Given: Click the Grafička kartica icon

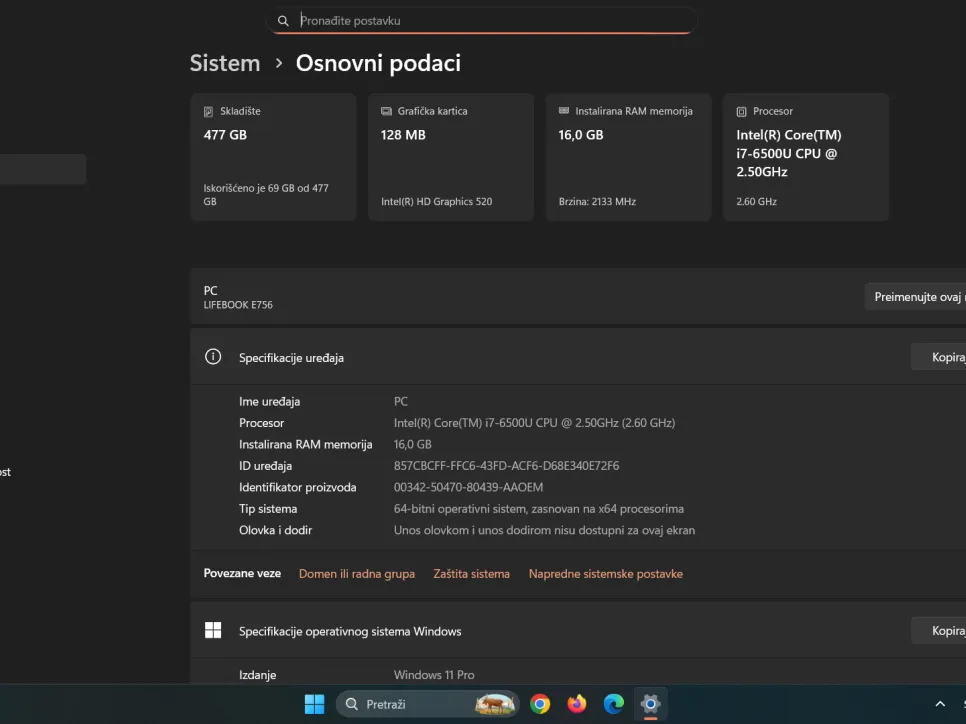Looking at the screenshot, I should click(x=386, y=111).
